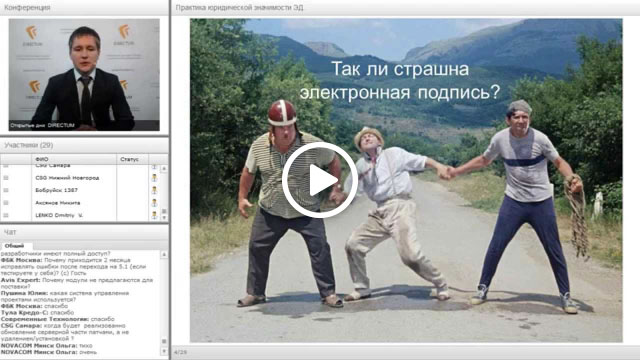Click the user icon beside Бобруйск 1387
The height and width of the screenshot is (360, 640).
[x=154, y=190]
